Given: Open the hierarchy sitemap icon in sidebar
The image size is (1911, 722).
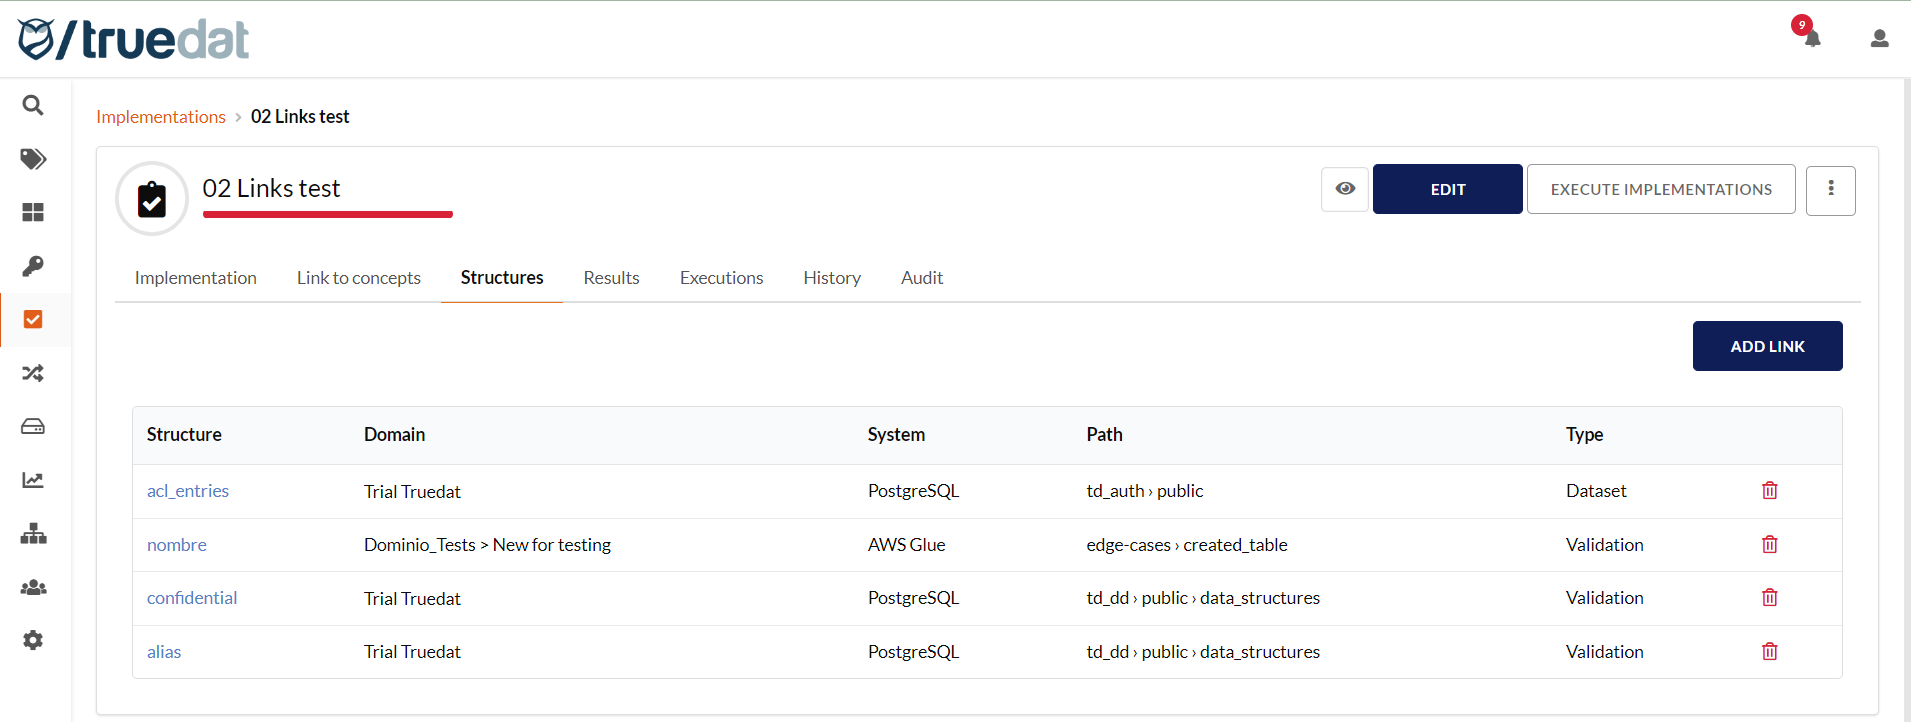Looking at the screenshot, I should [x=33, y=534].
